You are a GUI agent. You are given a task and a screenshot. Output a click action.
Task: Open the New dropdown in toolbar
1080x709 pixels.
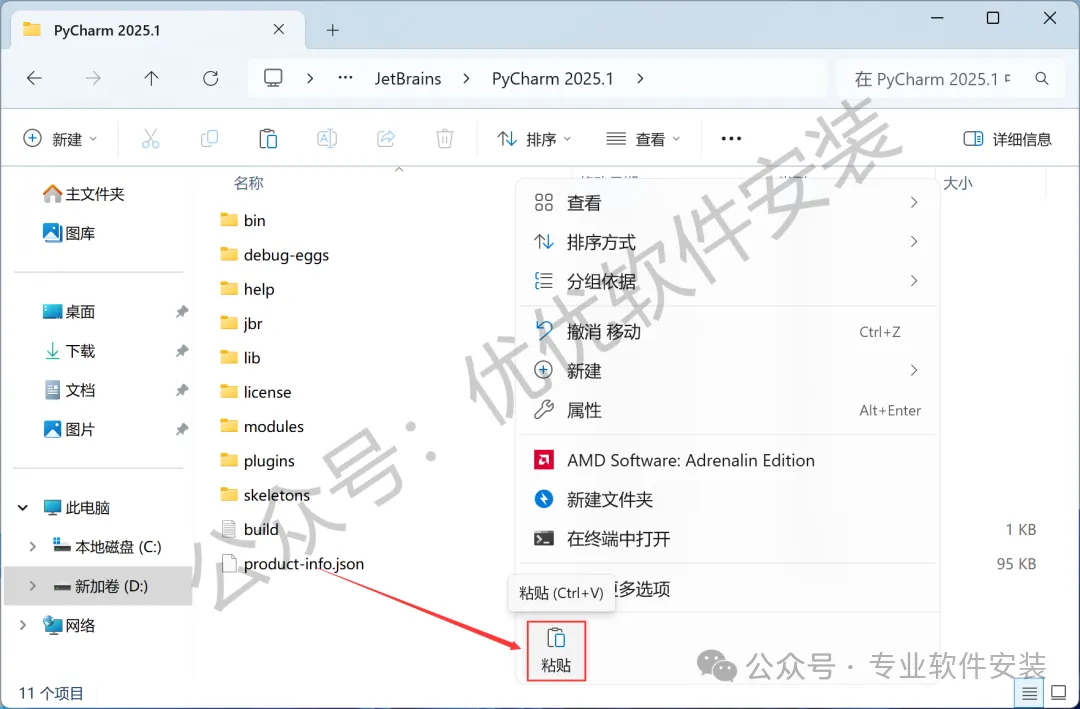pos(60,139)
